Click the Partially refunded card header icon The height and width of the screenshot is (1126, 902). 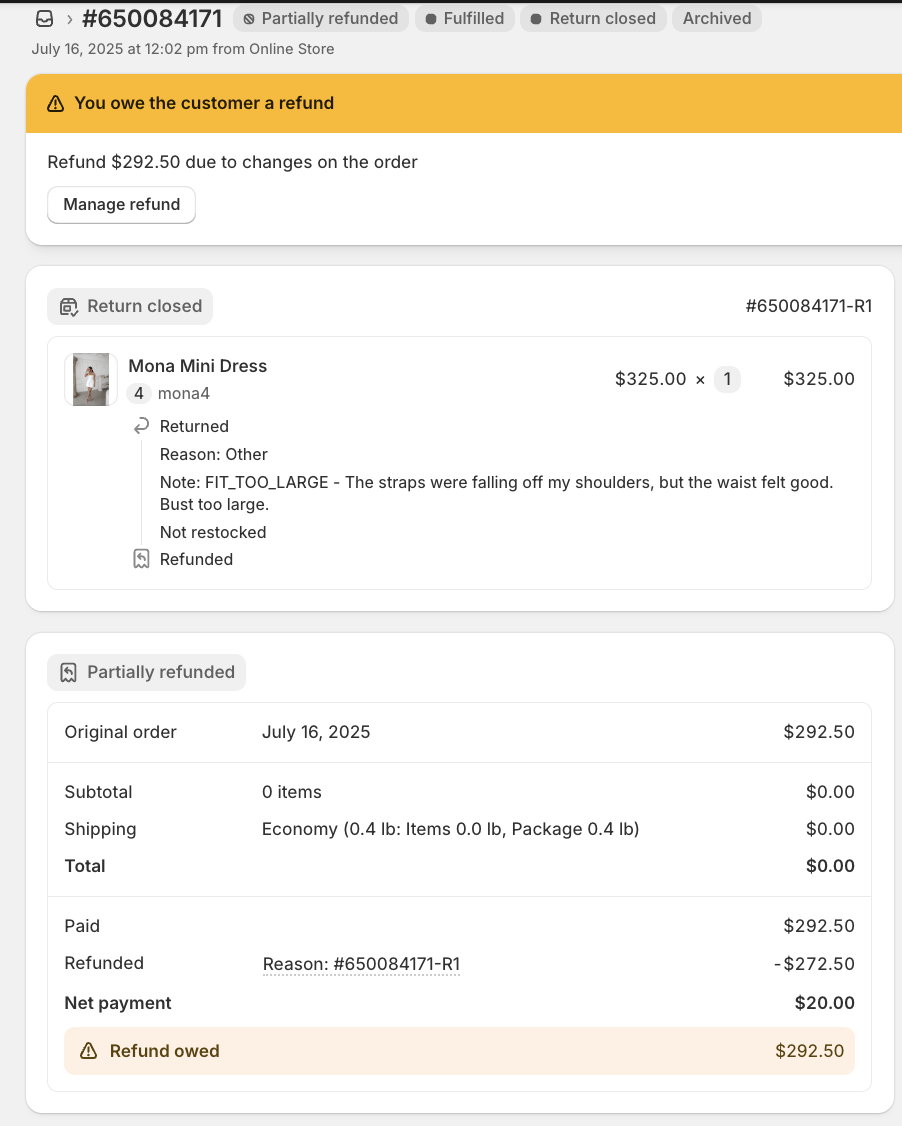(68, 673)
